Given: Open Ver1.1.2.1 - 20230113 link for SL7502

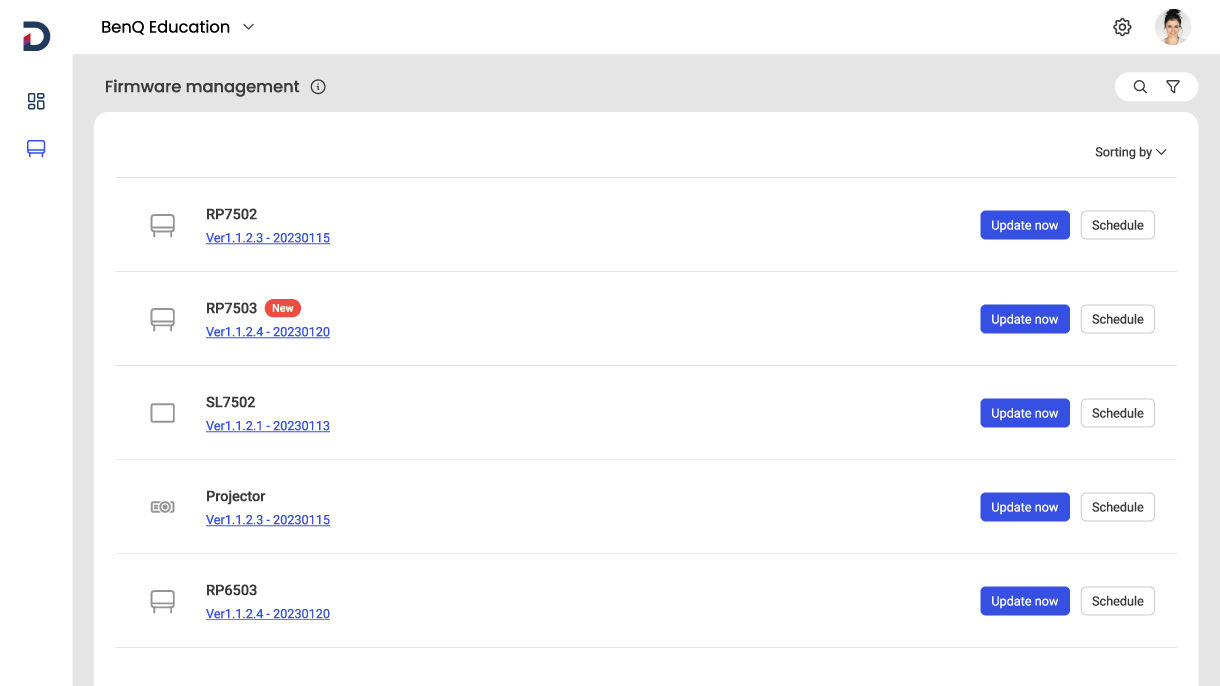Looking at the screenshot, I should click(267, 426).
